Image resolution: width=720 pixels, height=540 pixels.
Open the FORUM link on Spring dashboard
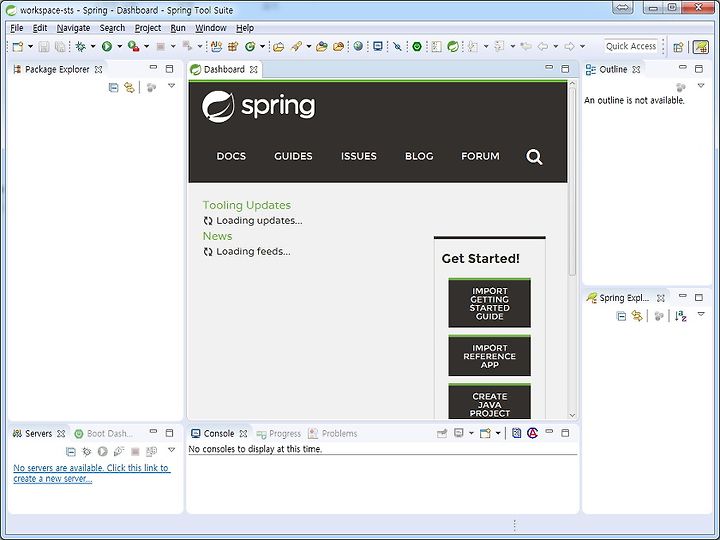point(480,156)
